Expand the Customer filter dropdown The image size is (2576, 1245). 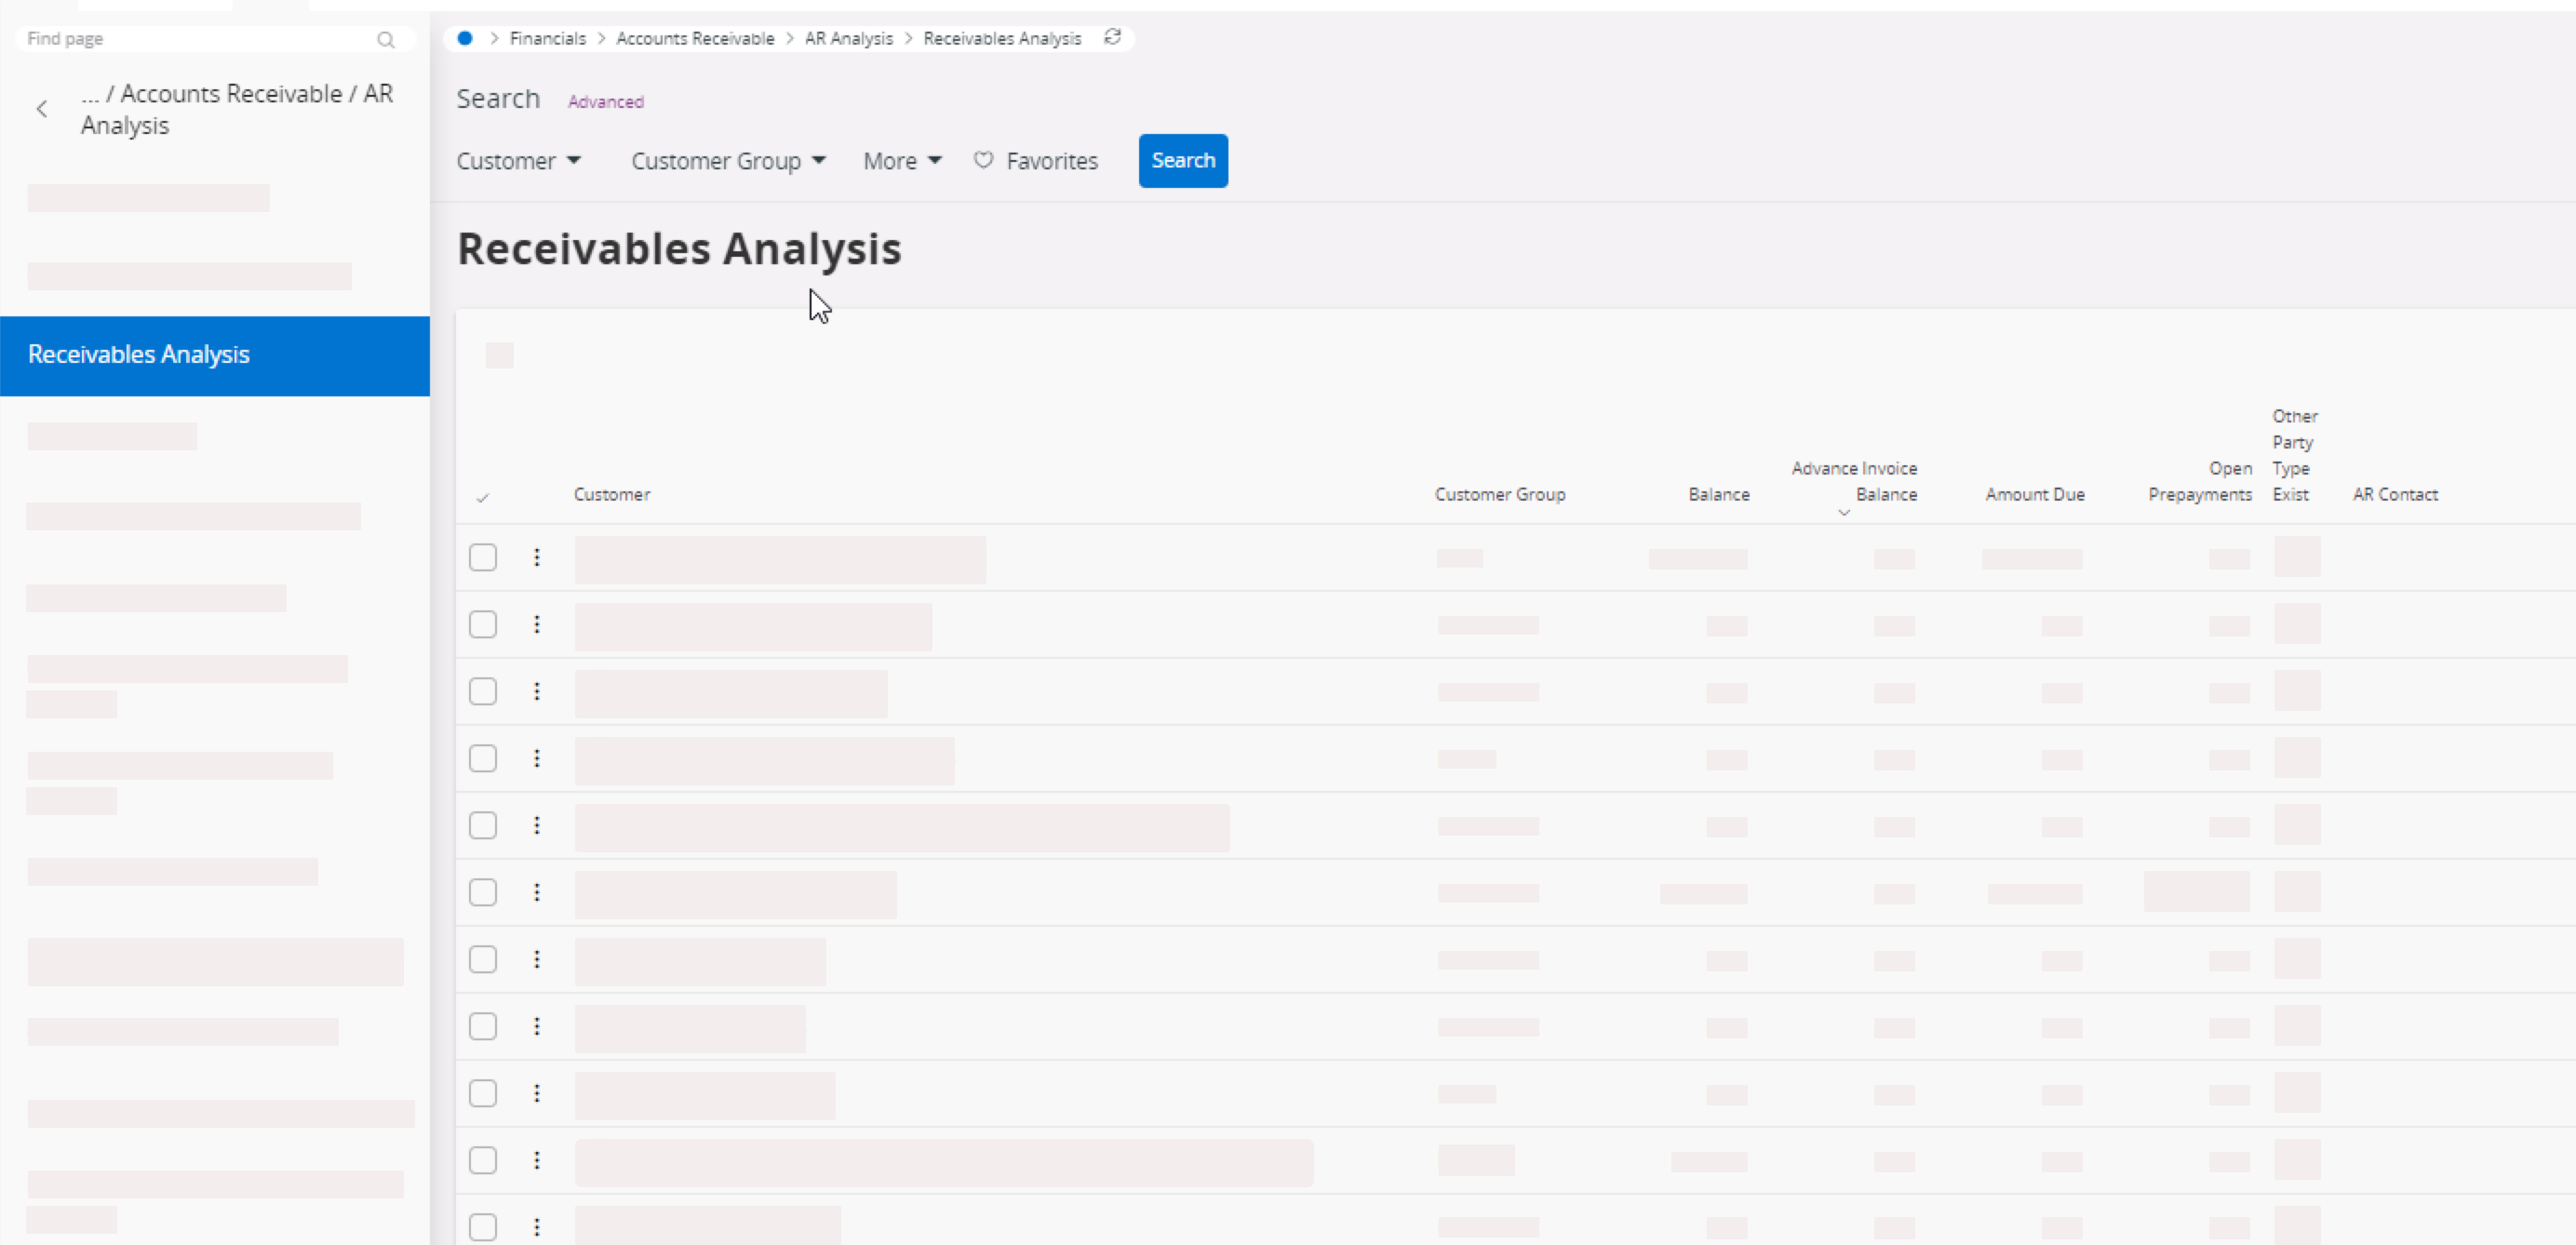point(518,161)
